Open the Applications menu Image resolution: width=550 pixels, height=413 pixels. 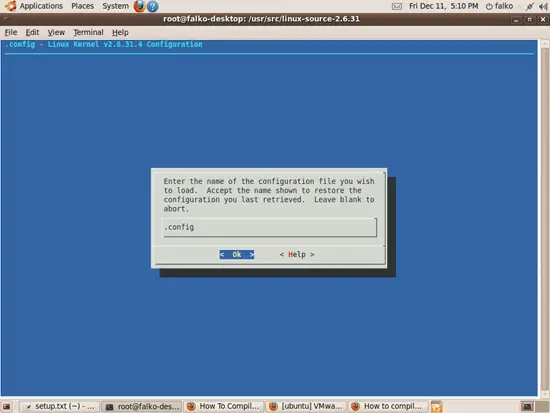41,6
